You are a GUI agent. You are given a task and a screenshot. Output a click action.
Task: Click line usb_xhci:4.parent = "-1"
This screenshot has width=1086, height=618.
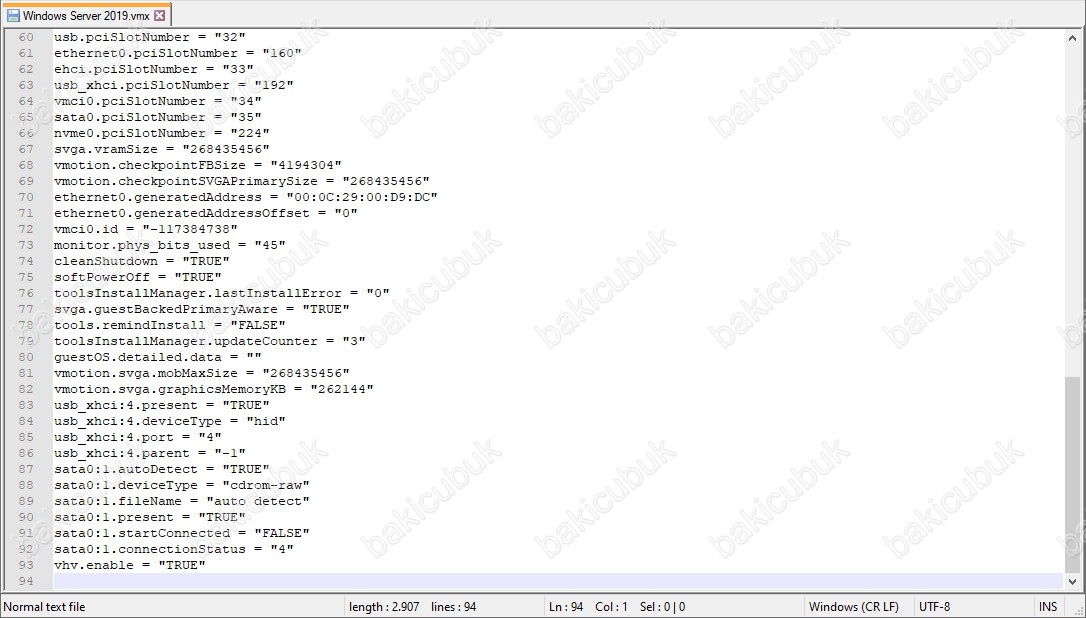150,453
